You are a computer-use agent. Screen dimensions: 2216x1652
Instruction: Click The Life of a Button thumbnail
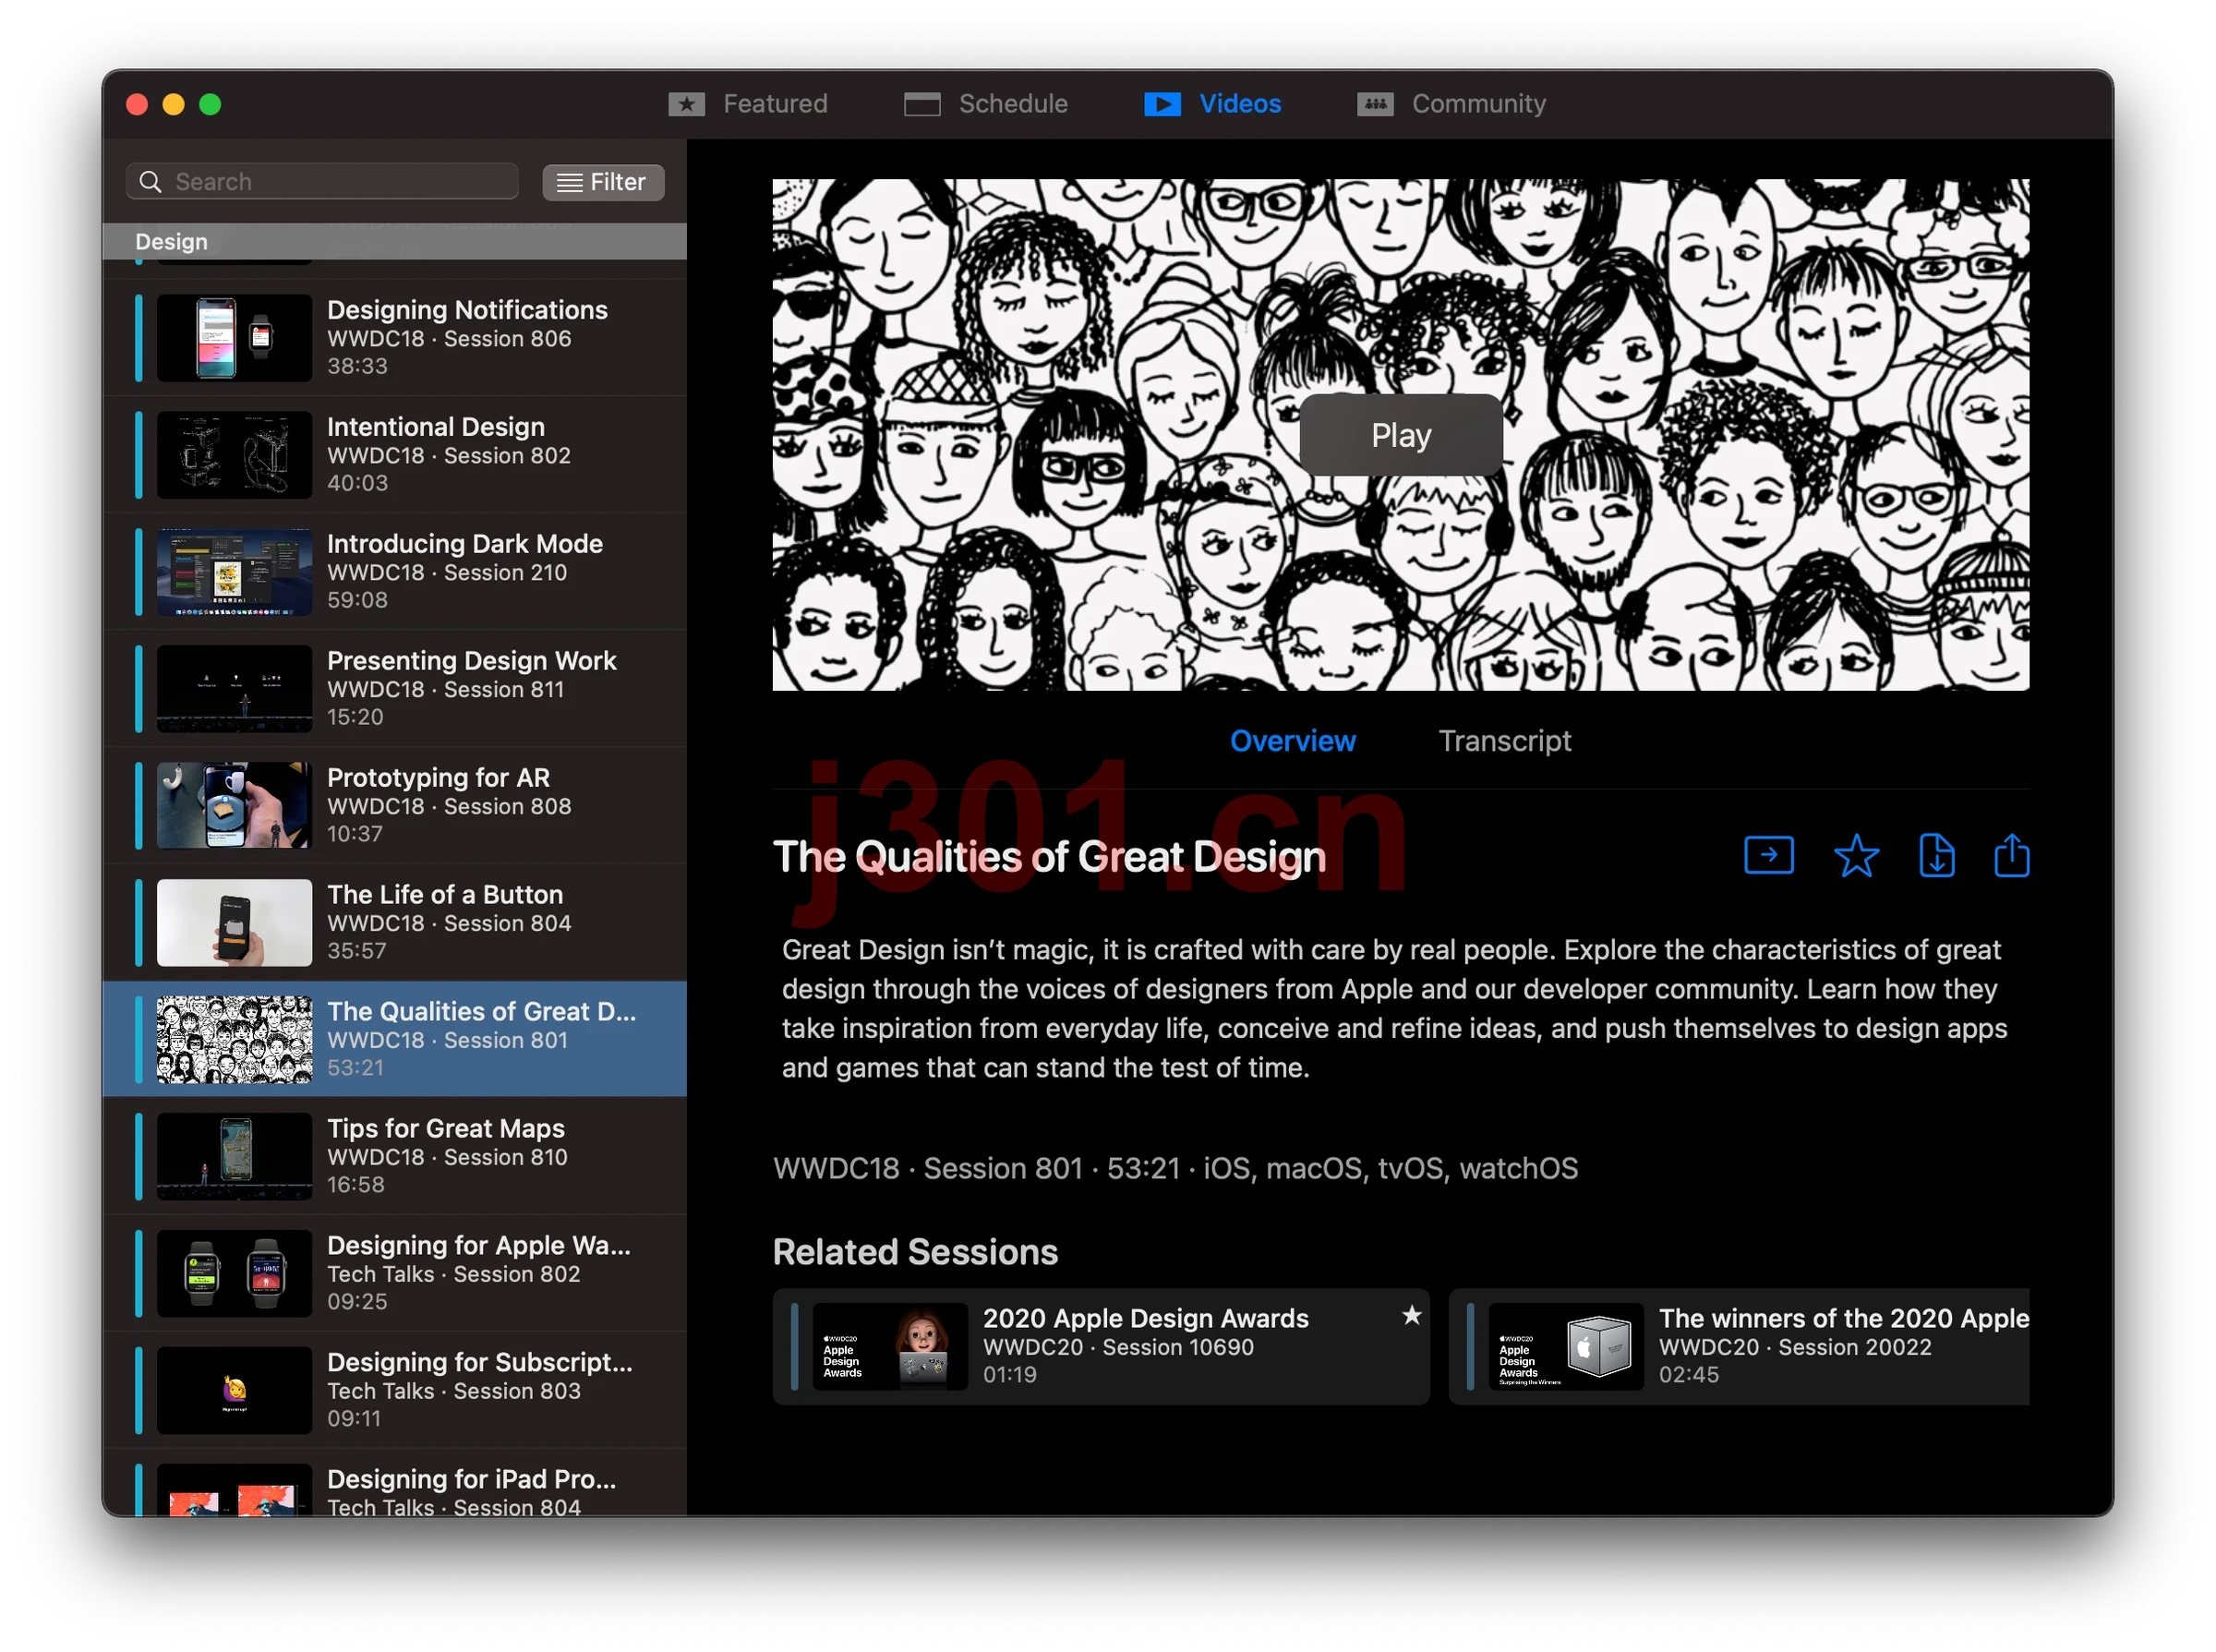pyautogui.click(x=234, y=923)
